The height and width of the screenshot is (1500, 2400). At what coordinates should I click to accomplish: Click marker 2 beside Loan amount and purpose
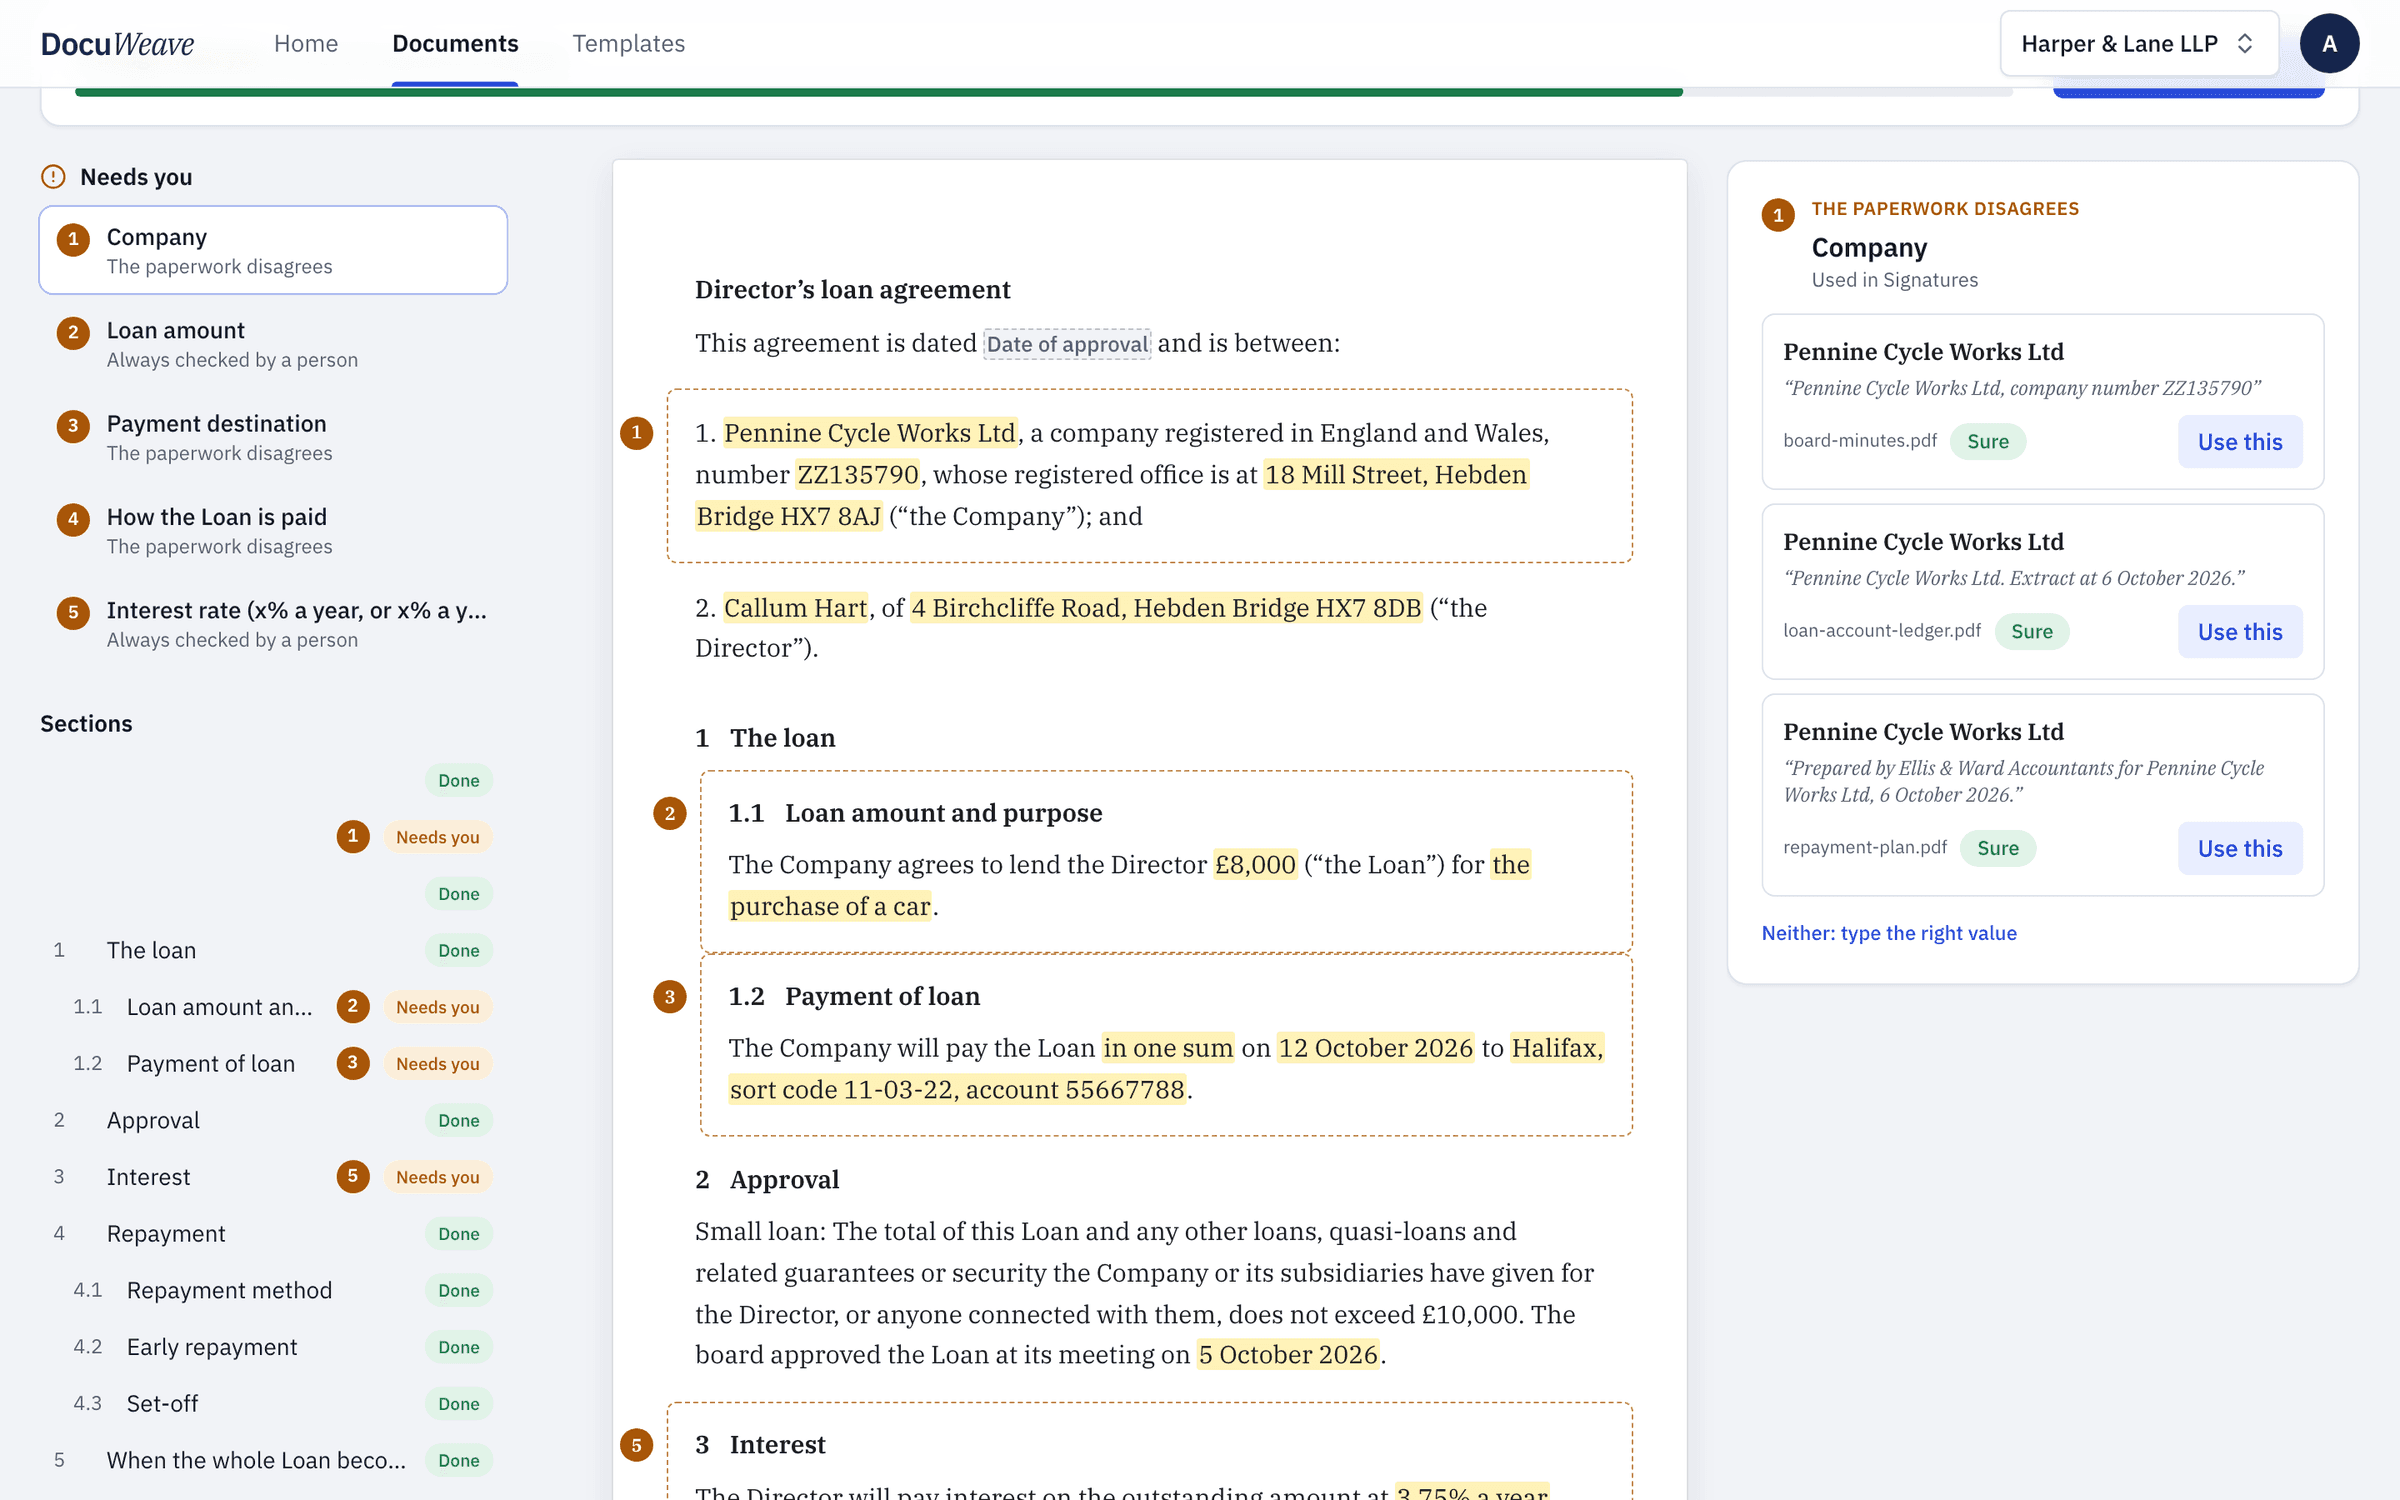pyautogui.click(x=670, y=813)
